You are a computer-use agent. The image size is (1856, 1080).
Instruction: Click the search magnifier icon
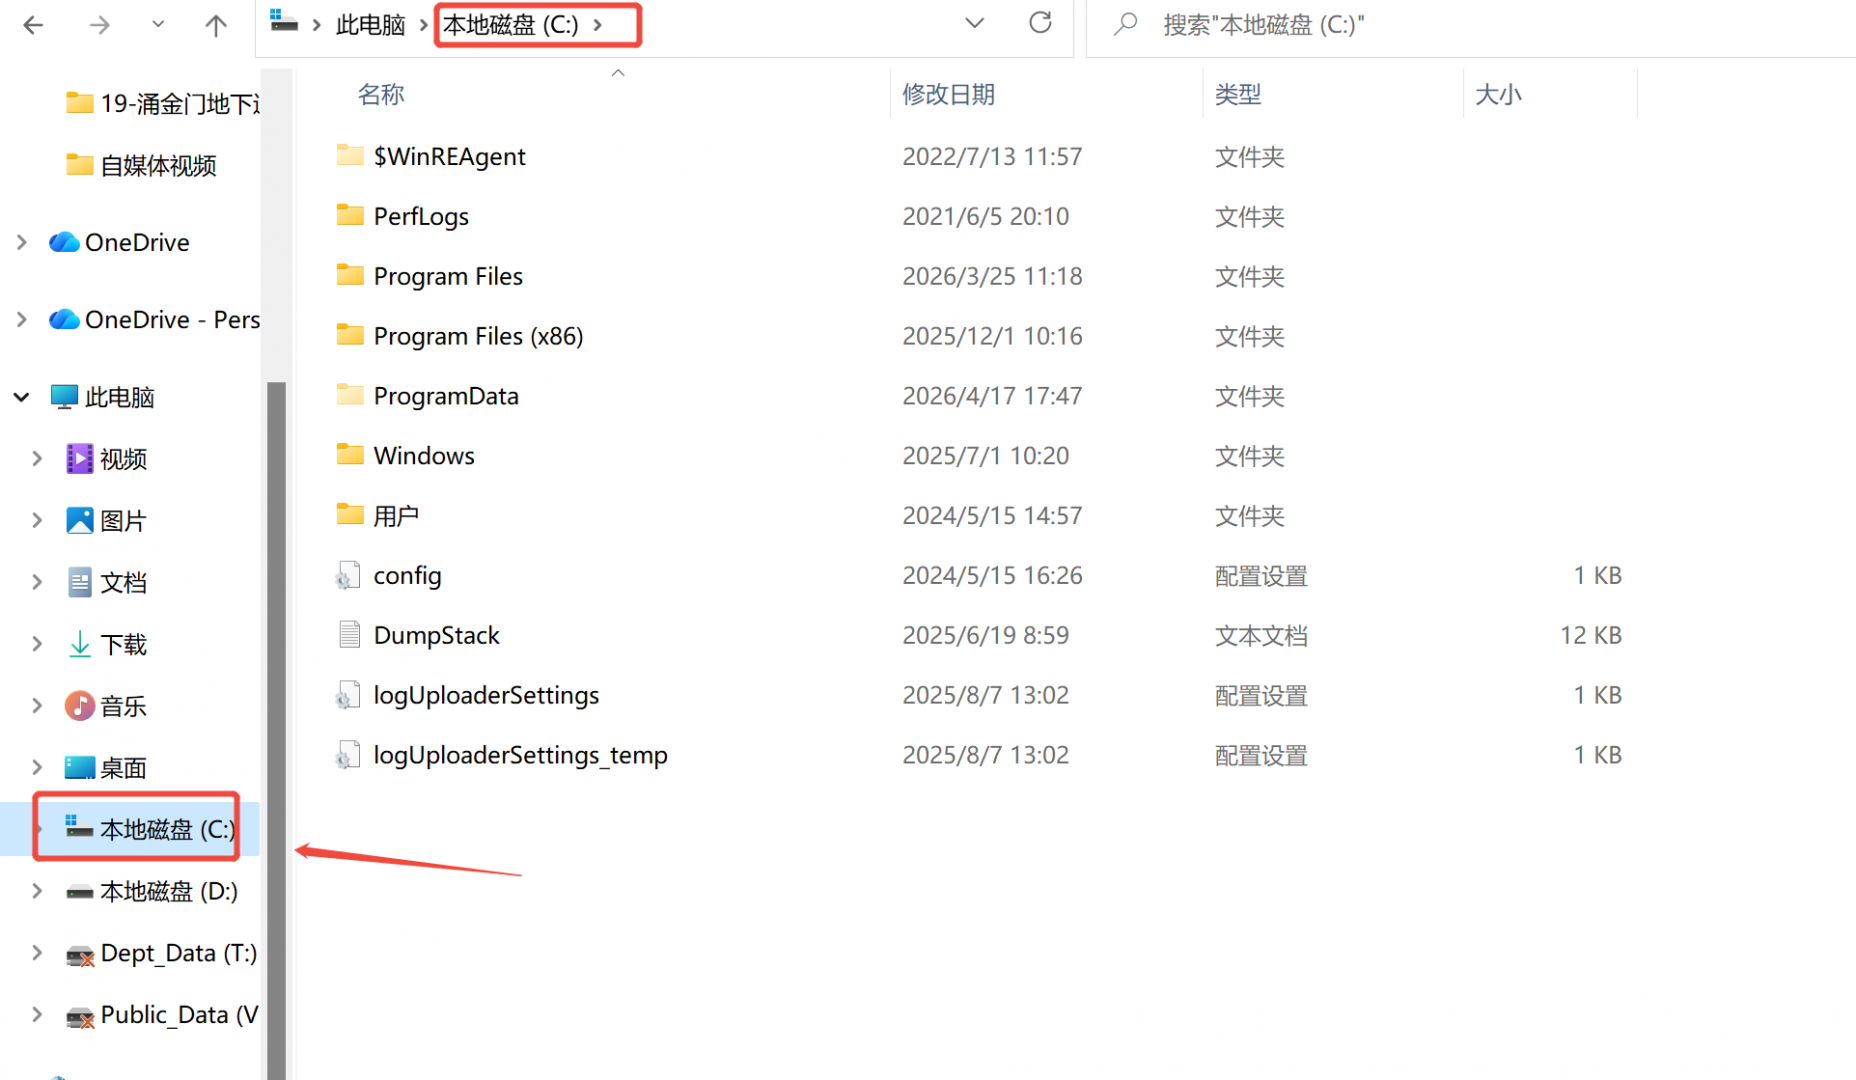click(1126, 24)
